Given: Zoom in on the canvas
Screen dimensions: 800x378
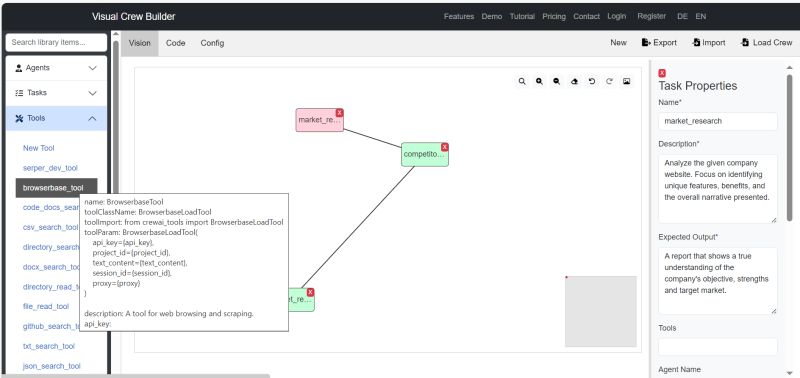Looking at the screenshot, I should pos(539,81).
